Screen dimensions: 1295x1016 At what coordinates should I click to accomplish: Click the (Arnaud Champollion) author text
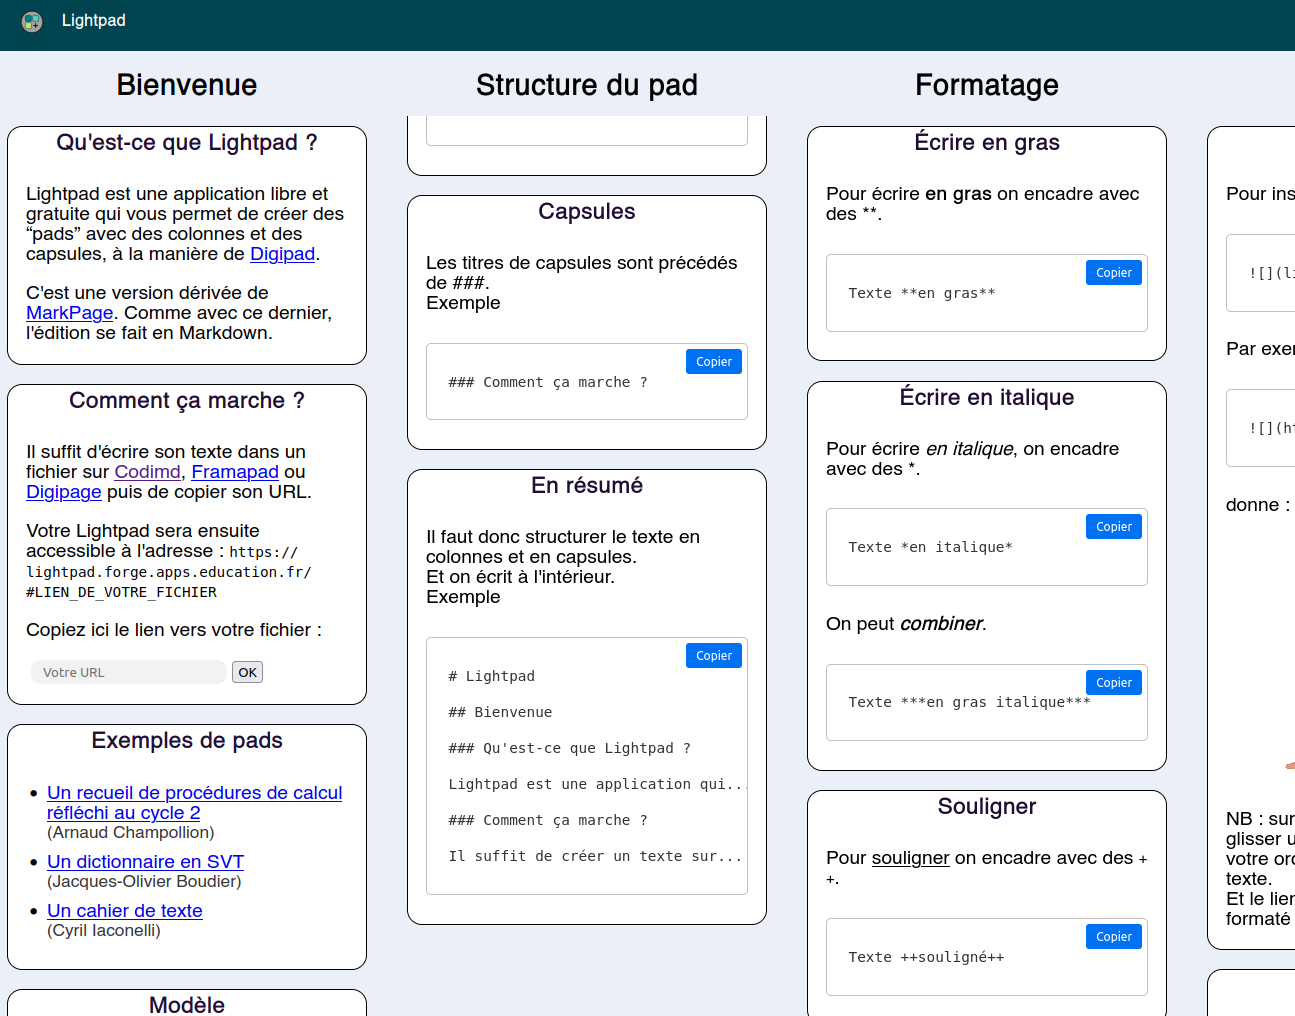(x=131, y=833)
